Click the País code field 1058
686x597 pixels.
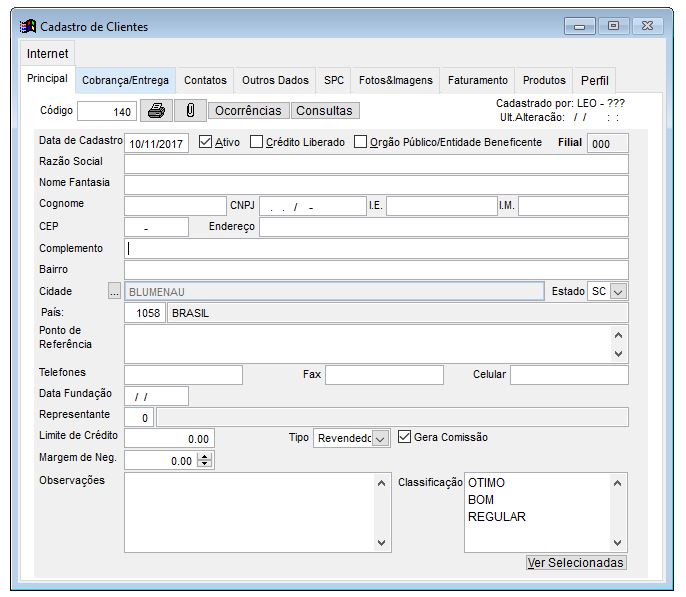coord(145,313)
